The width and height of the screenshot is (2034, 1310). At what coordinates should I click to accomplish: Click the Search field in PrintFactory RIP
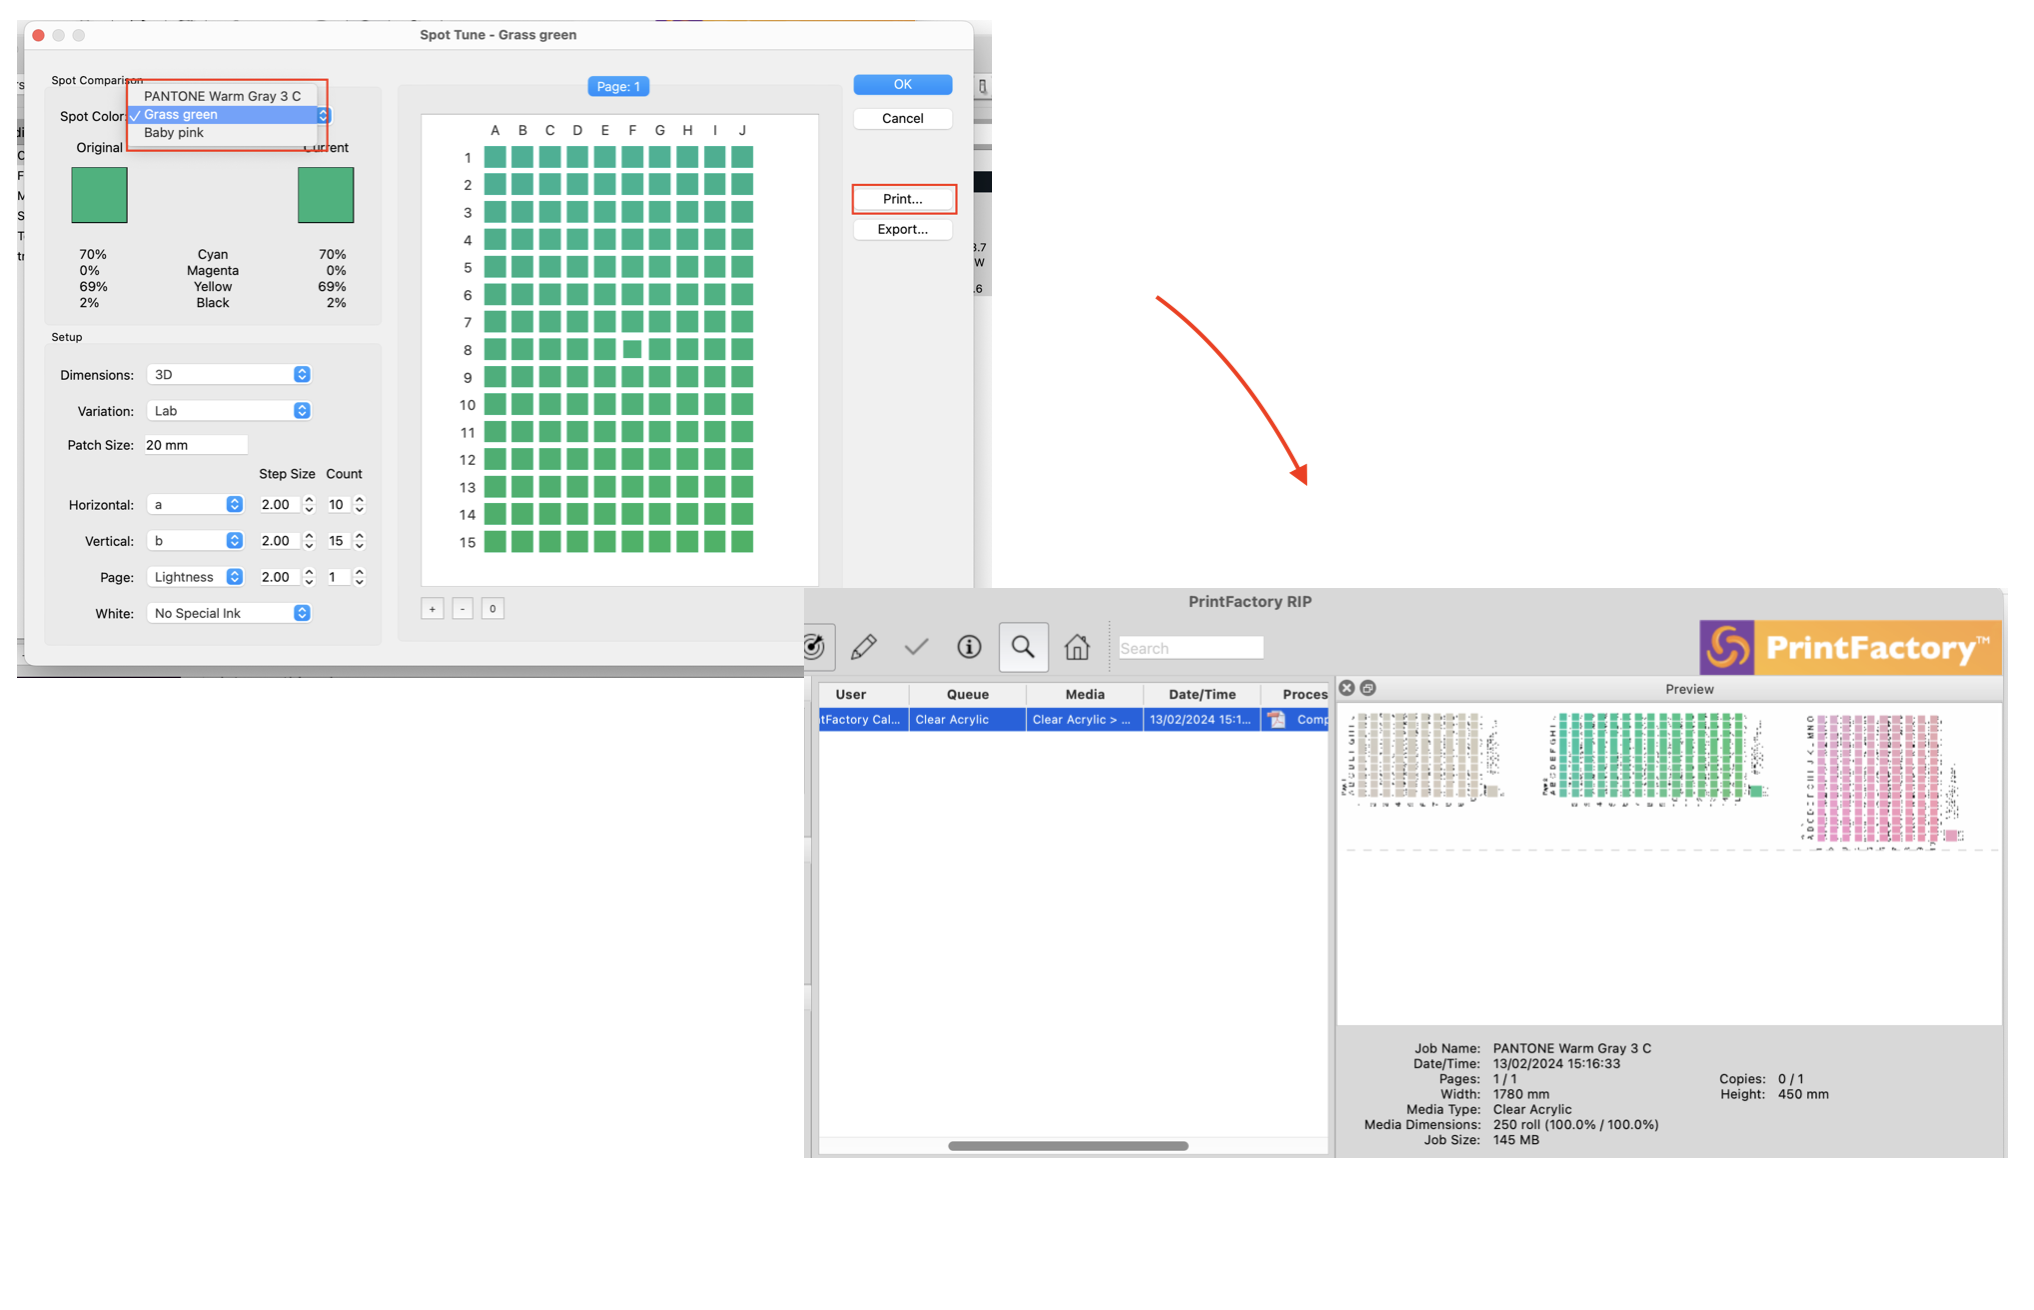(x=1190, y=648)
